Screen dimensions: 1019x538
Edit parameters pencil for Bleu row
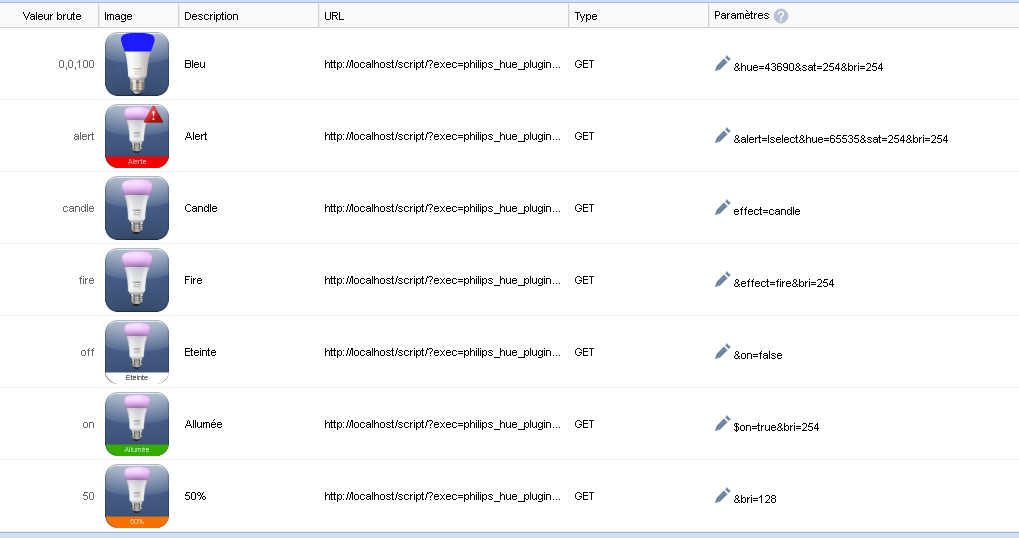pyautogui.click(x=722, y=64)
